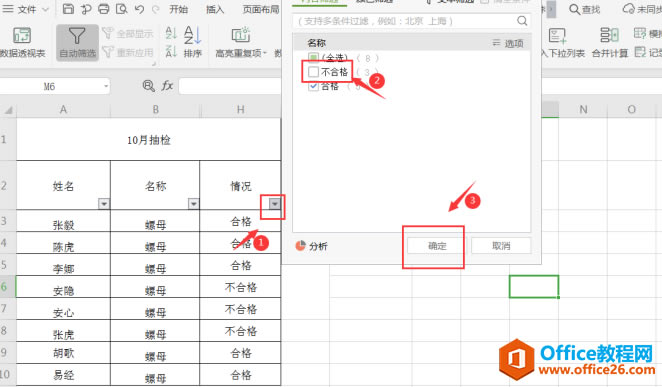Click the zoom magnifier beside fx
Viewport: 662px width, 387px height.
coord(148,86)
